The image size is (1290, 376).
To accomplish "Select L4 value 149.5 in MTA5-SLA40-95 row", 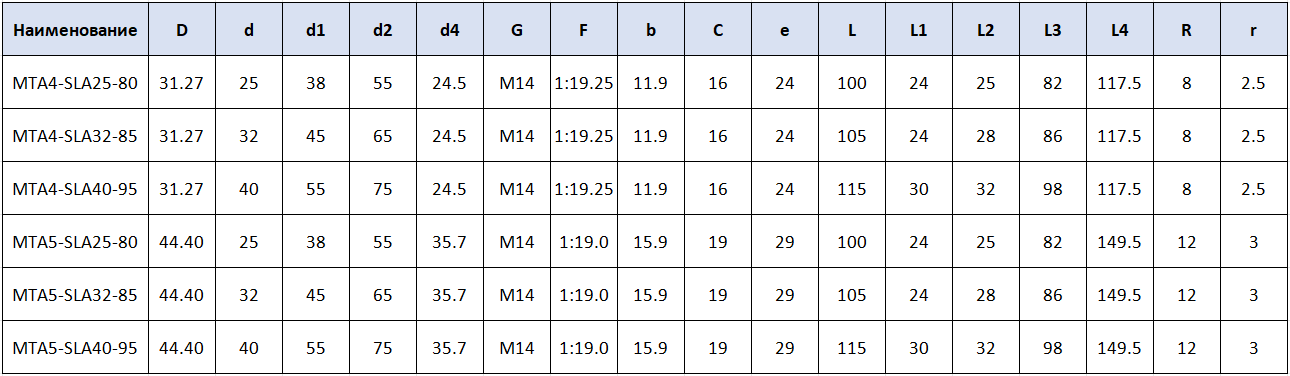I will coord(1120,347).
